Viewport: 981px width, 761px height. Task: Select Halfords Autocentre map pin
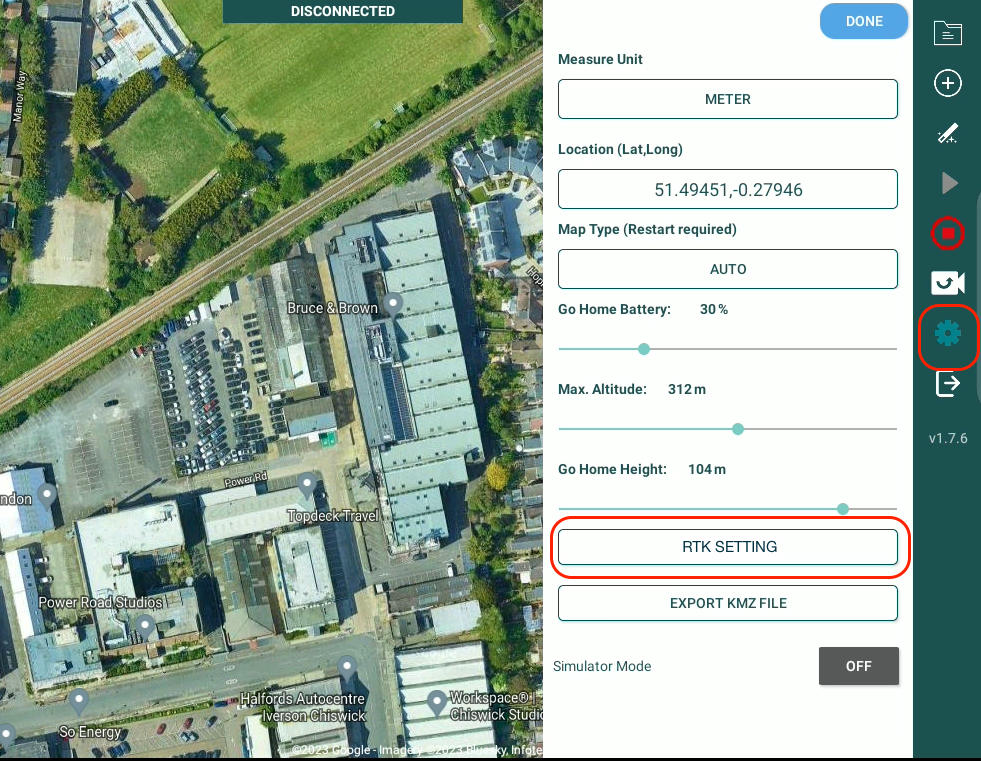point(347,668)
